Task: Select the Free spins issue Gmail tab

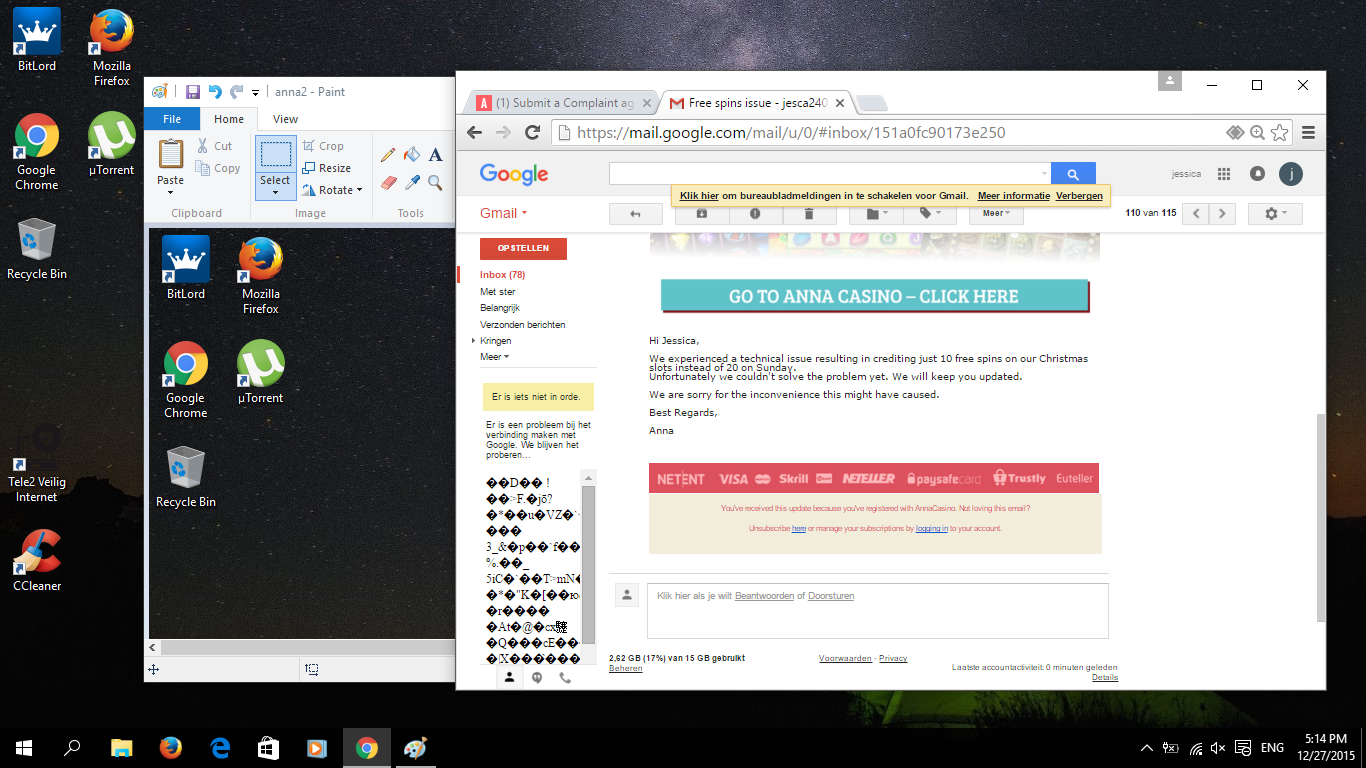Action: click(x=757, y=103)
